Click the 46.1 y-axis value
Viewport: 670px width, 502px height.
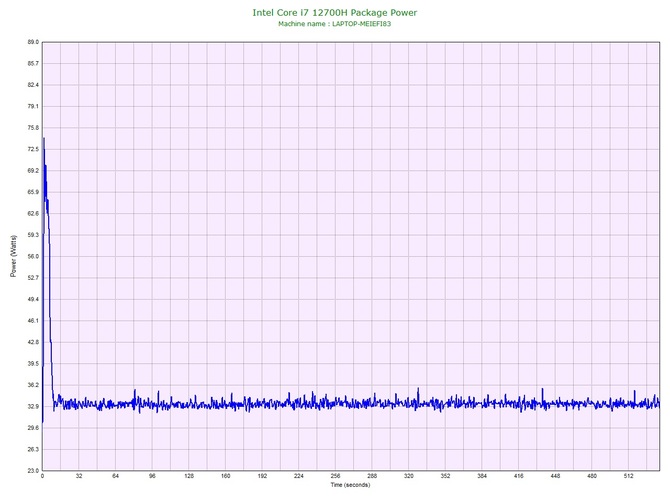[x=33, y=321]
